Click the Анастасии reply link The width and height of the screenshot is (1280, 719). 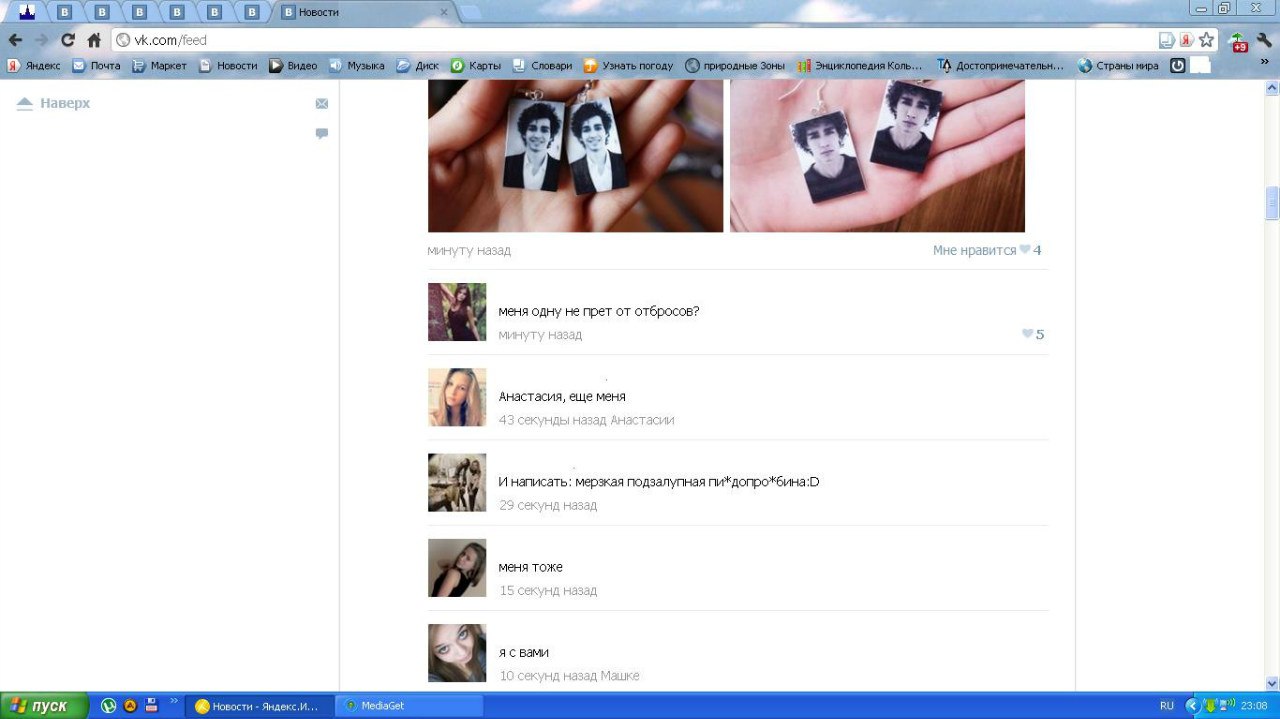(x=642, y=420)
